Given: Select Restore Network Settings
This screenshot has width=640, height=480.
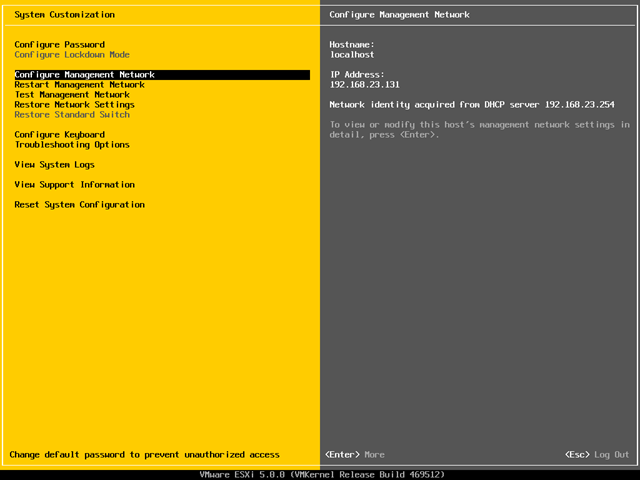Looking at the screenshot, I should (x=75, y=104).
